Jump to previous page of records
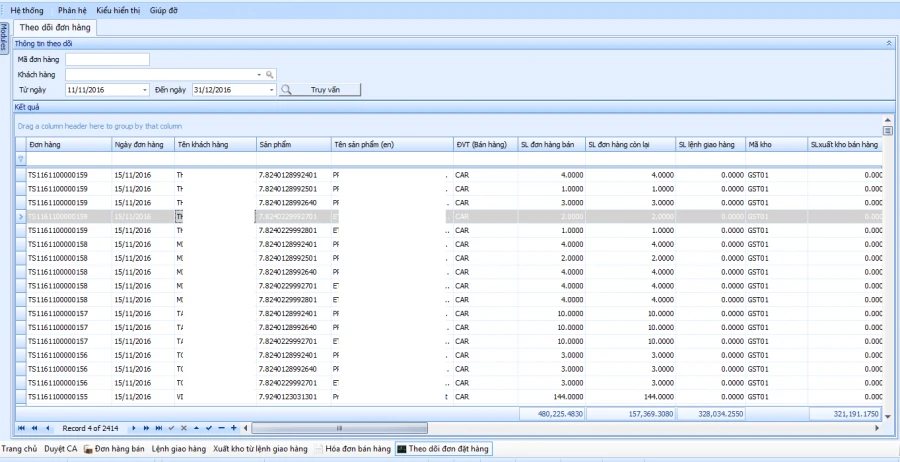The height and width of the screenshot is (462, 900). [34, 428]
